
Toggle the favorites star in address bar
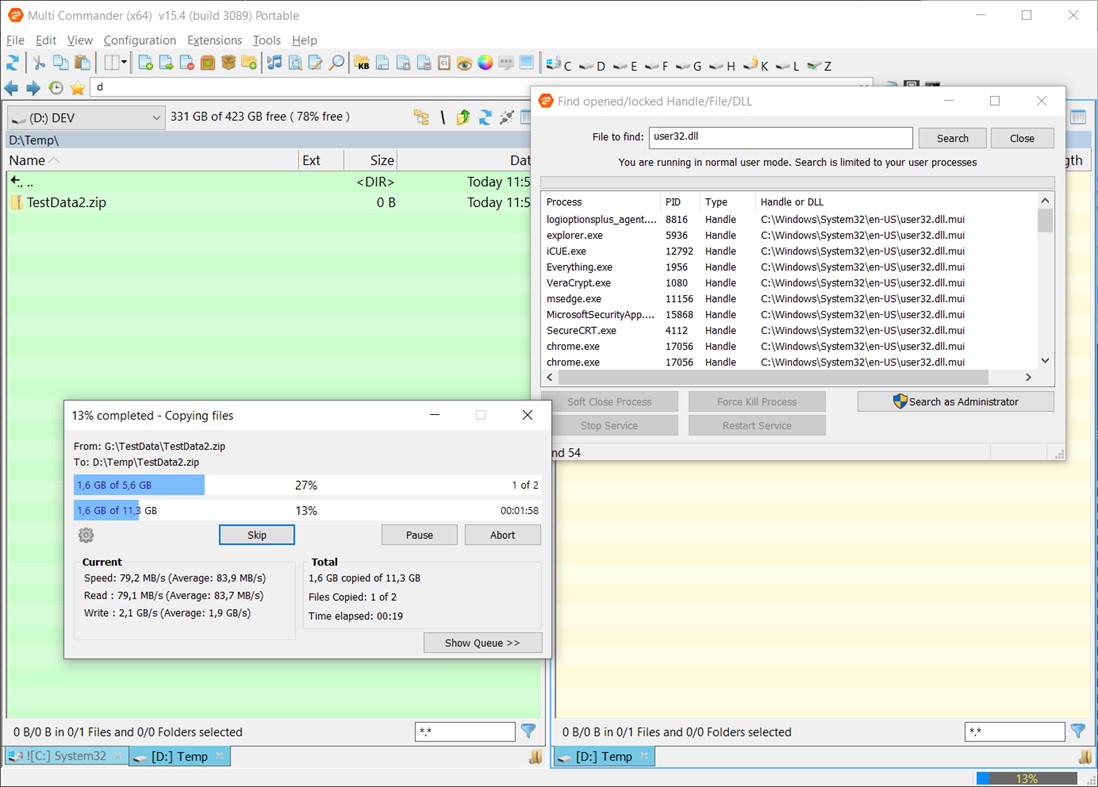tap(76, 87)
